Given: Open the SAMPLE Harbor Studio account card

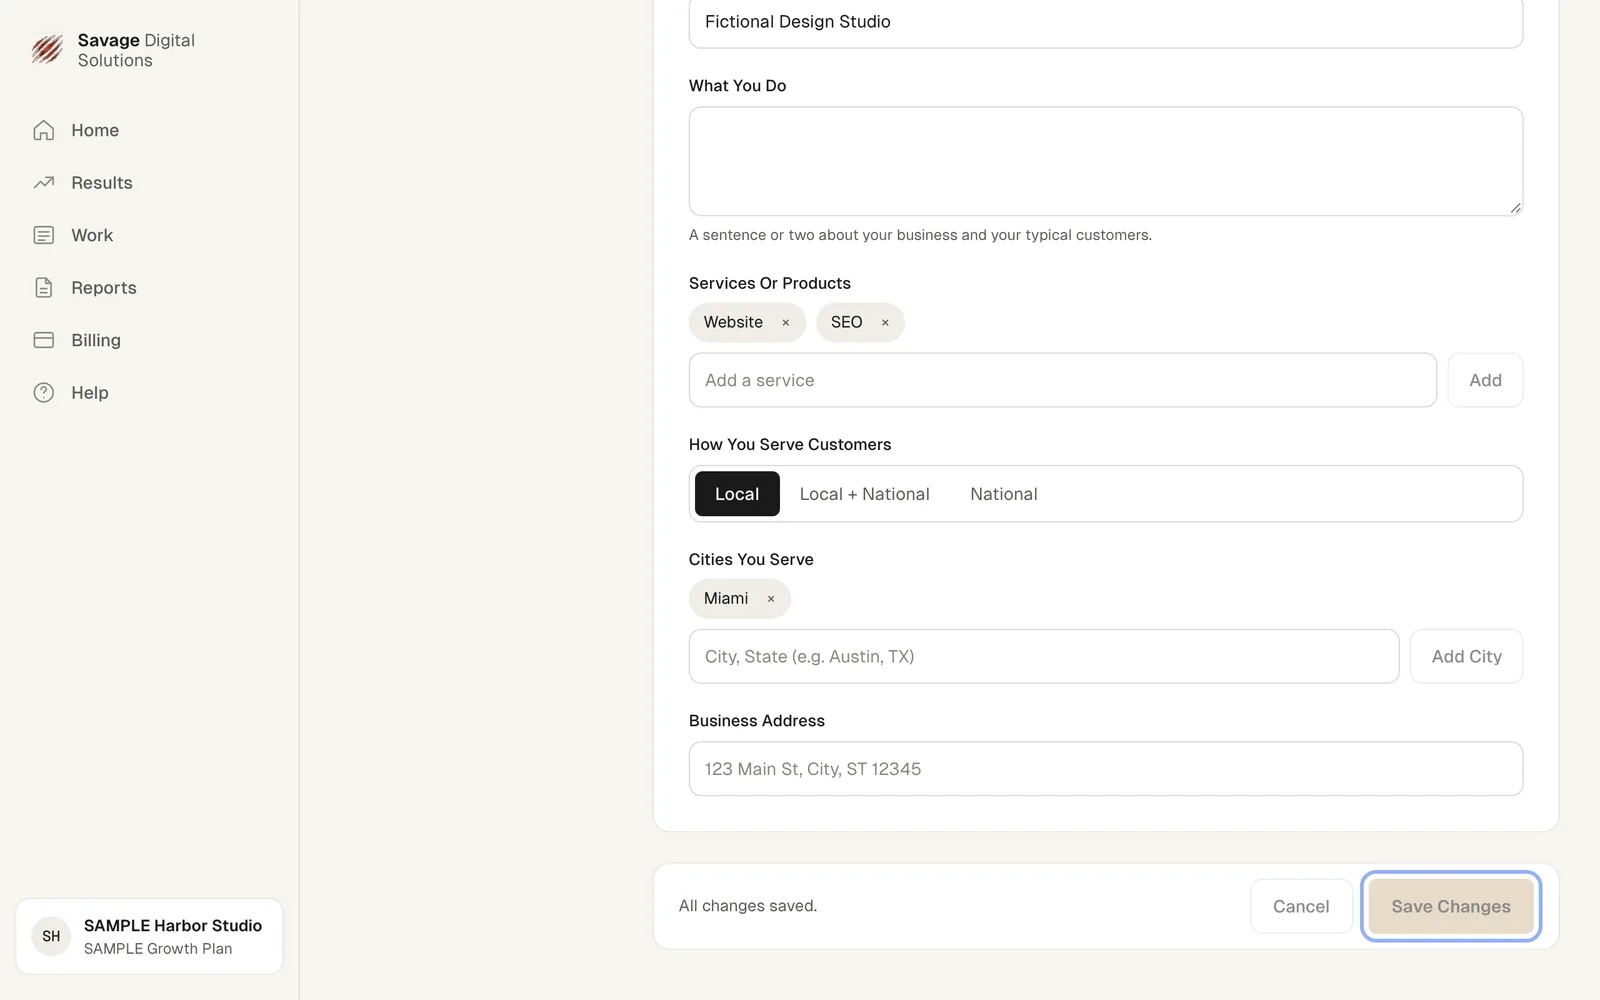Looking at the screenshot, I should coord(149,937).
